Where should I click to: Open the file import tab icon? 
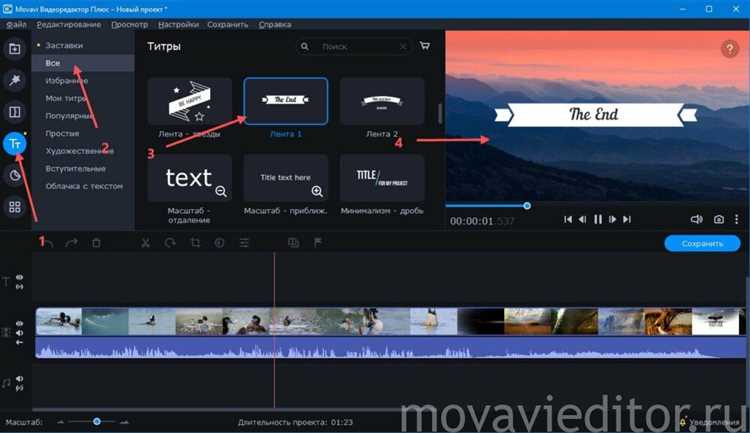[15, 49]
